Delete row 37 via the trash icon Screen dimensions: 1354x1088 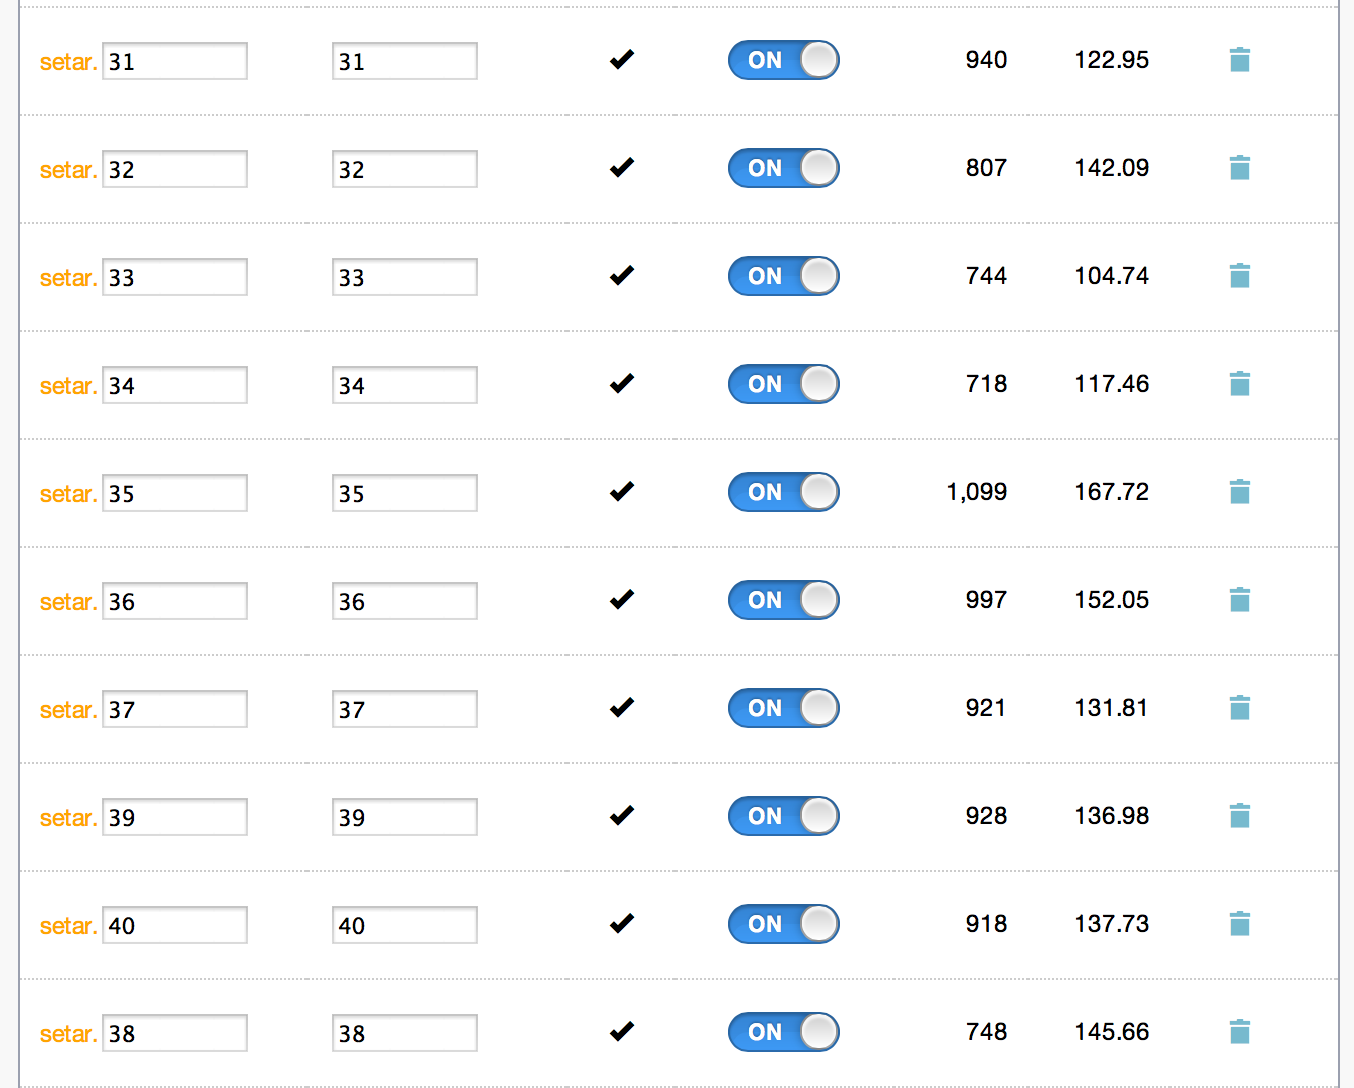pyautogui.click(x=1239, y=708)
